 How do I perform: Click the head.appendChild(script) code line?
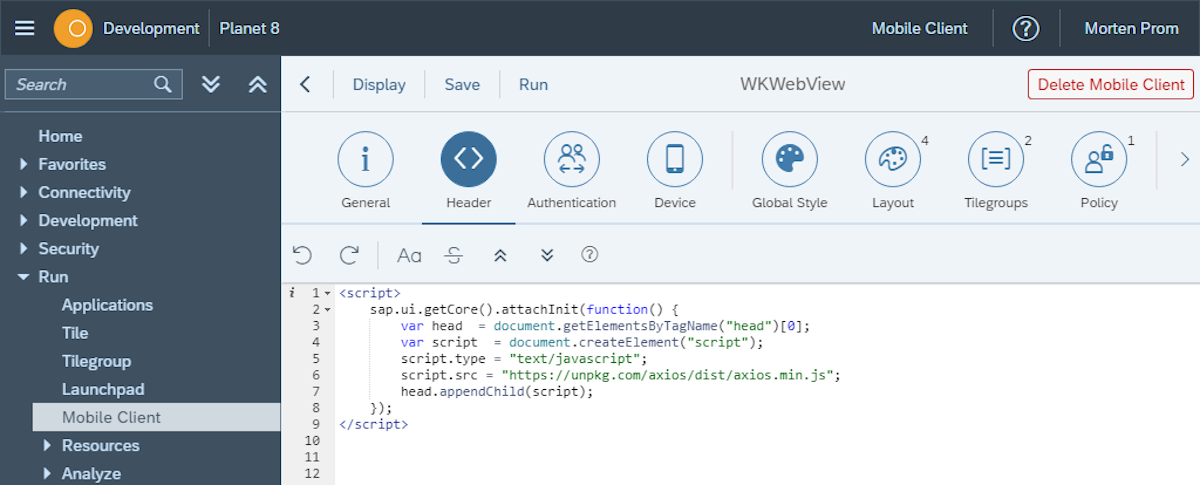click(497, 392)
